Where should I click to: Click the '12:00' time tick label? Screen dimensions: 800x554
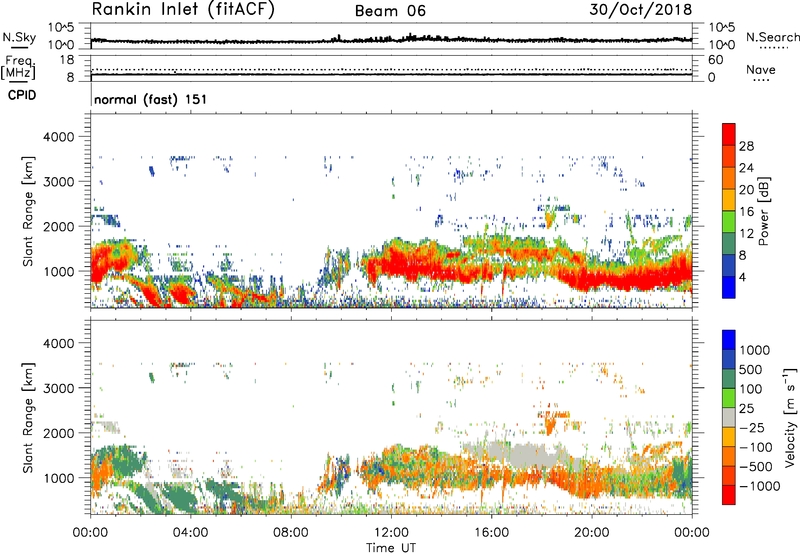pyautogui.click(x=391, y=533)
